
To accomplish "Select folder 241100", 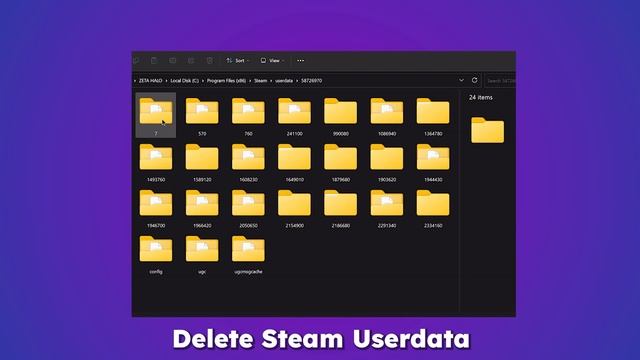I will pyautogui.click(x=294, y=116).
